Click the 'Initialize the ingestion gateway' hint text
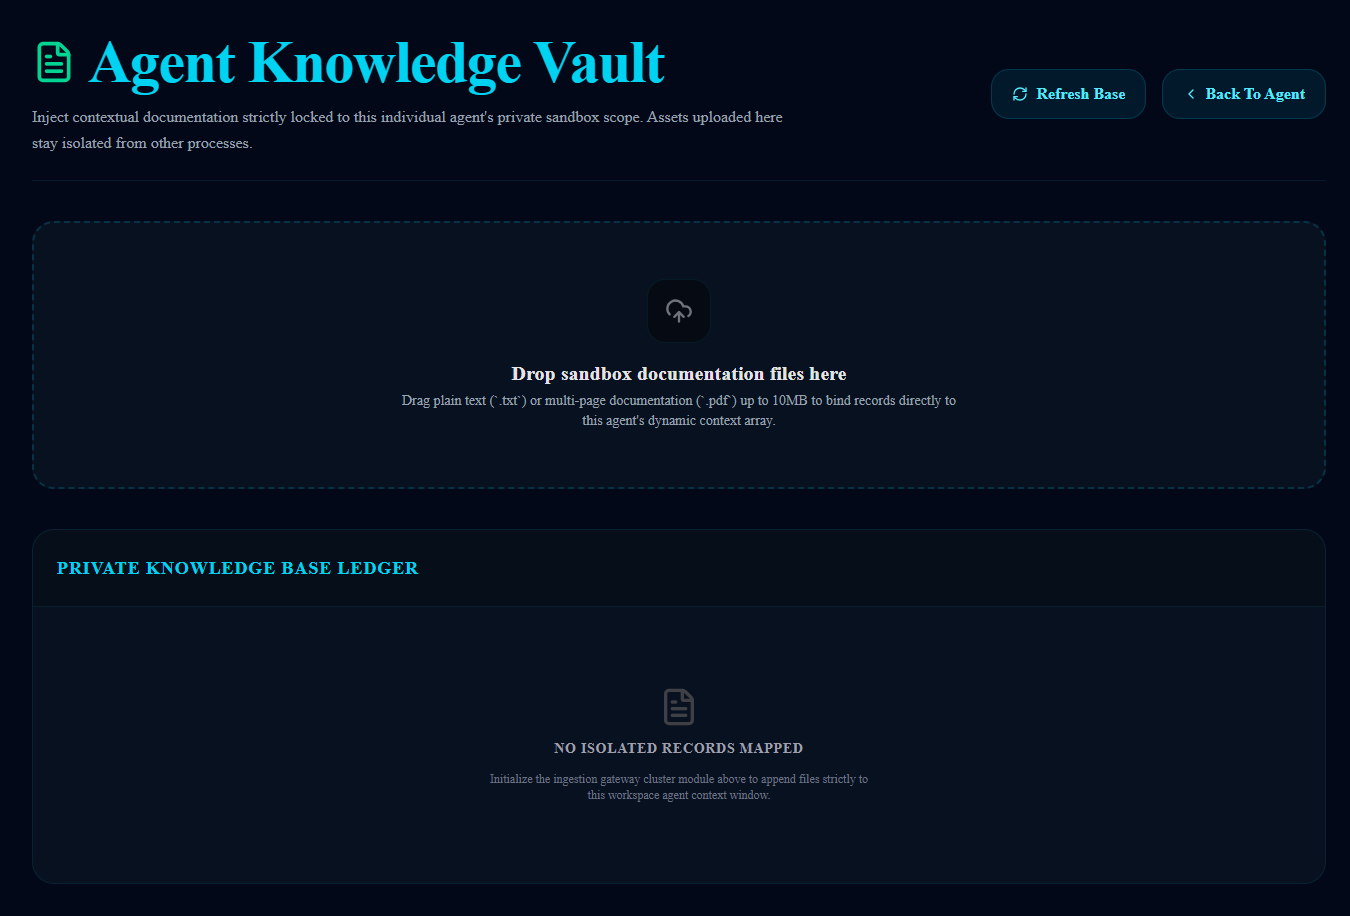This screenshot has width=1350, height=916. pyautogui.click(x=679, y=787)
